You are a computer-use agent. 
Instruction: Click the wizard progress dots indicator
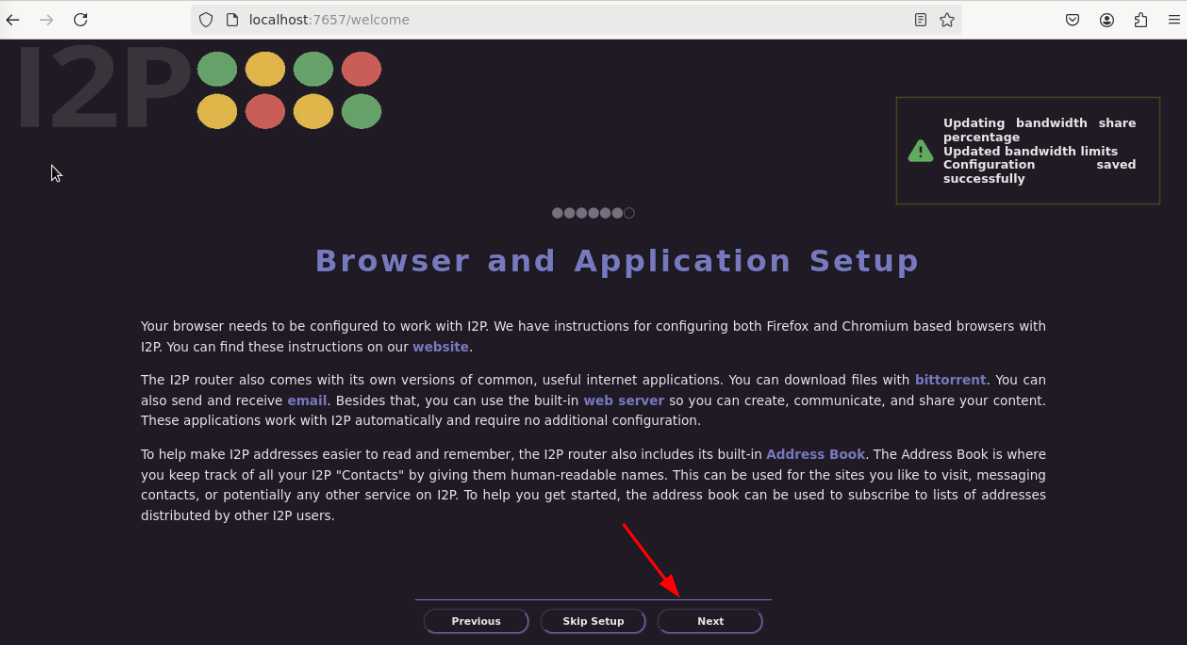[594, 213]
